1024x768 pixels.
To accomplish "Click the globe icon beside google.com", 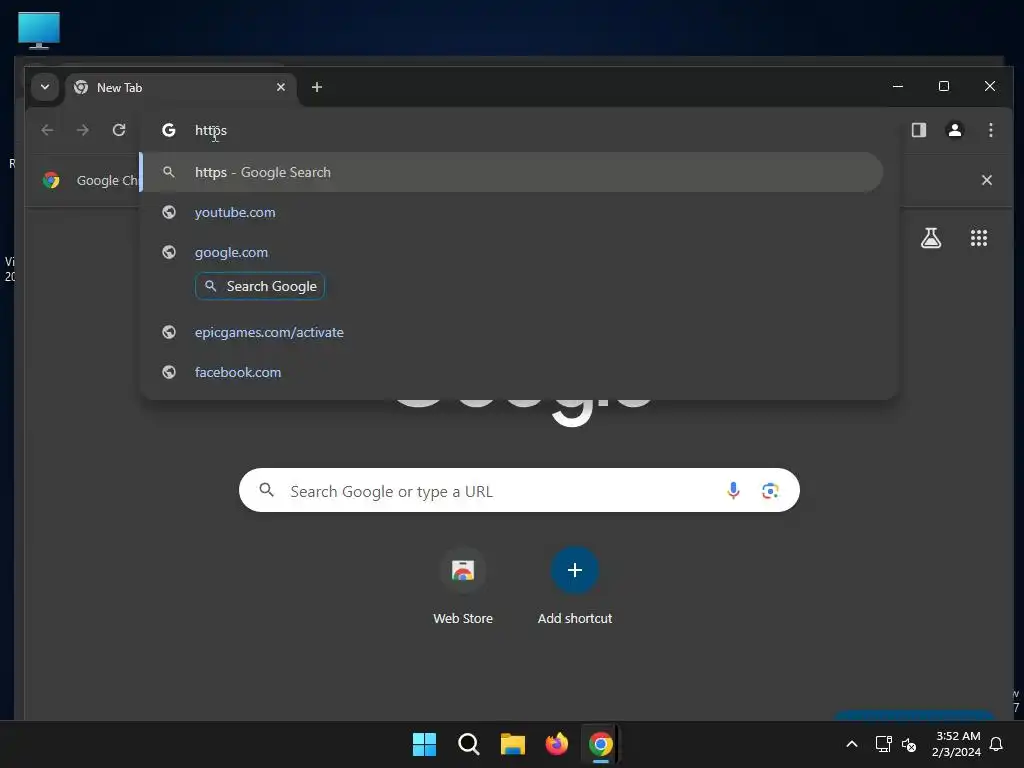I will pyautogui.click(x=168, y=252).
